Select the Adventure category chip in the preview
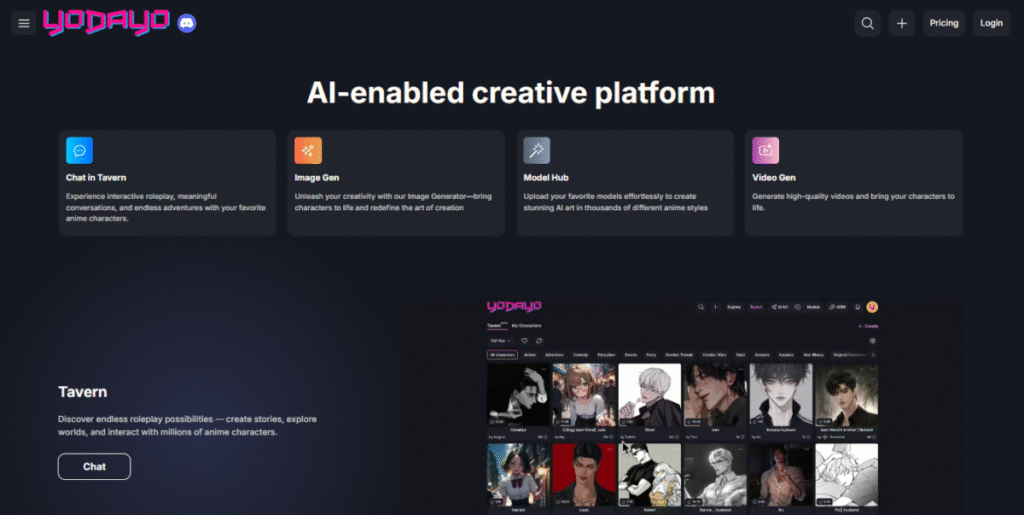Screen dimensions: 1024x515 pos(554,355)
